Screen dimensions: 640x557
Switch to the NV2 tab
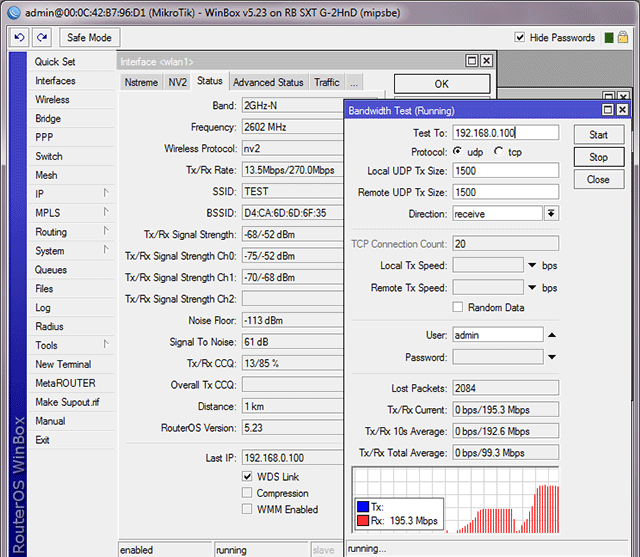coord(178,82)
